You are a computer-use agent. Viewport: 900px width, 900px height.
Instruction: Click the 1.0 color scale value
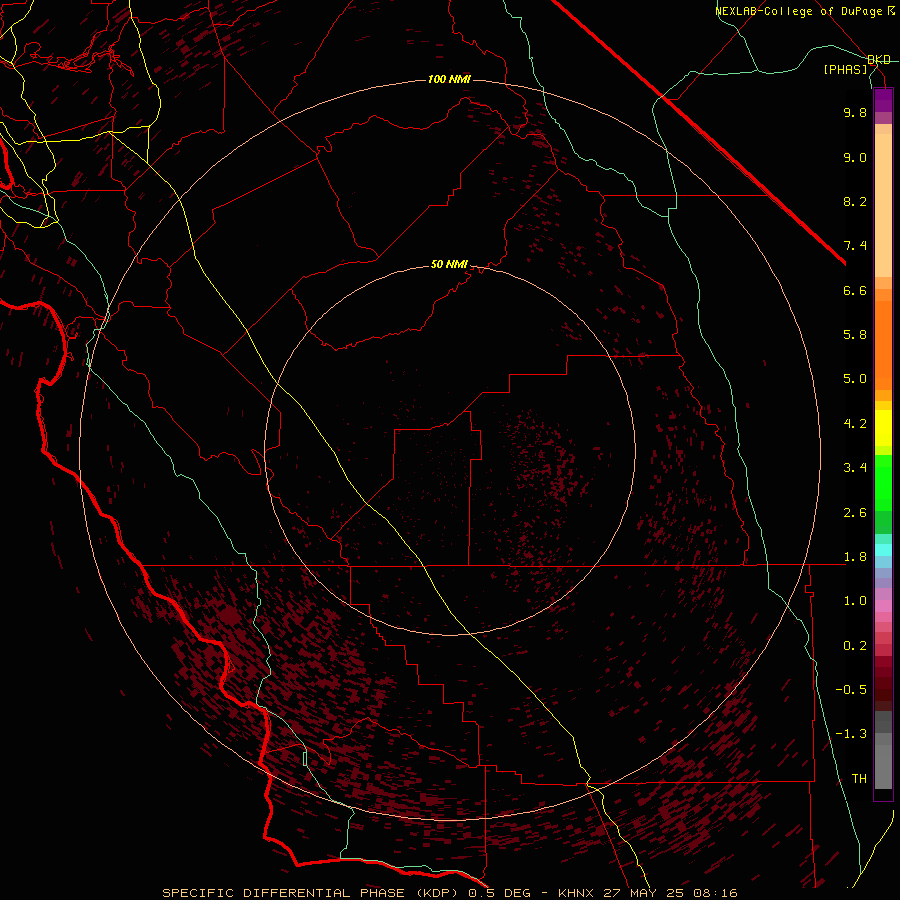tap(855, 601)
